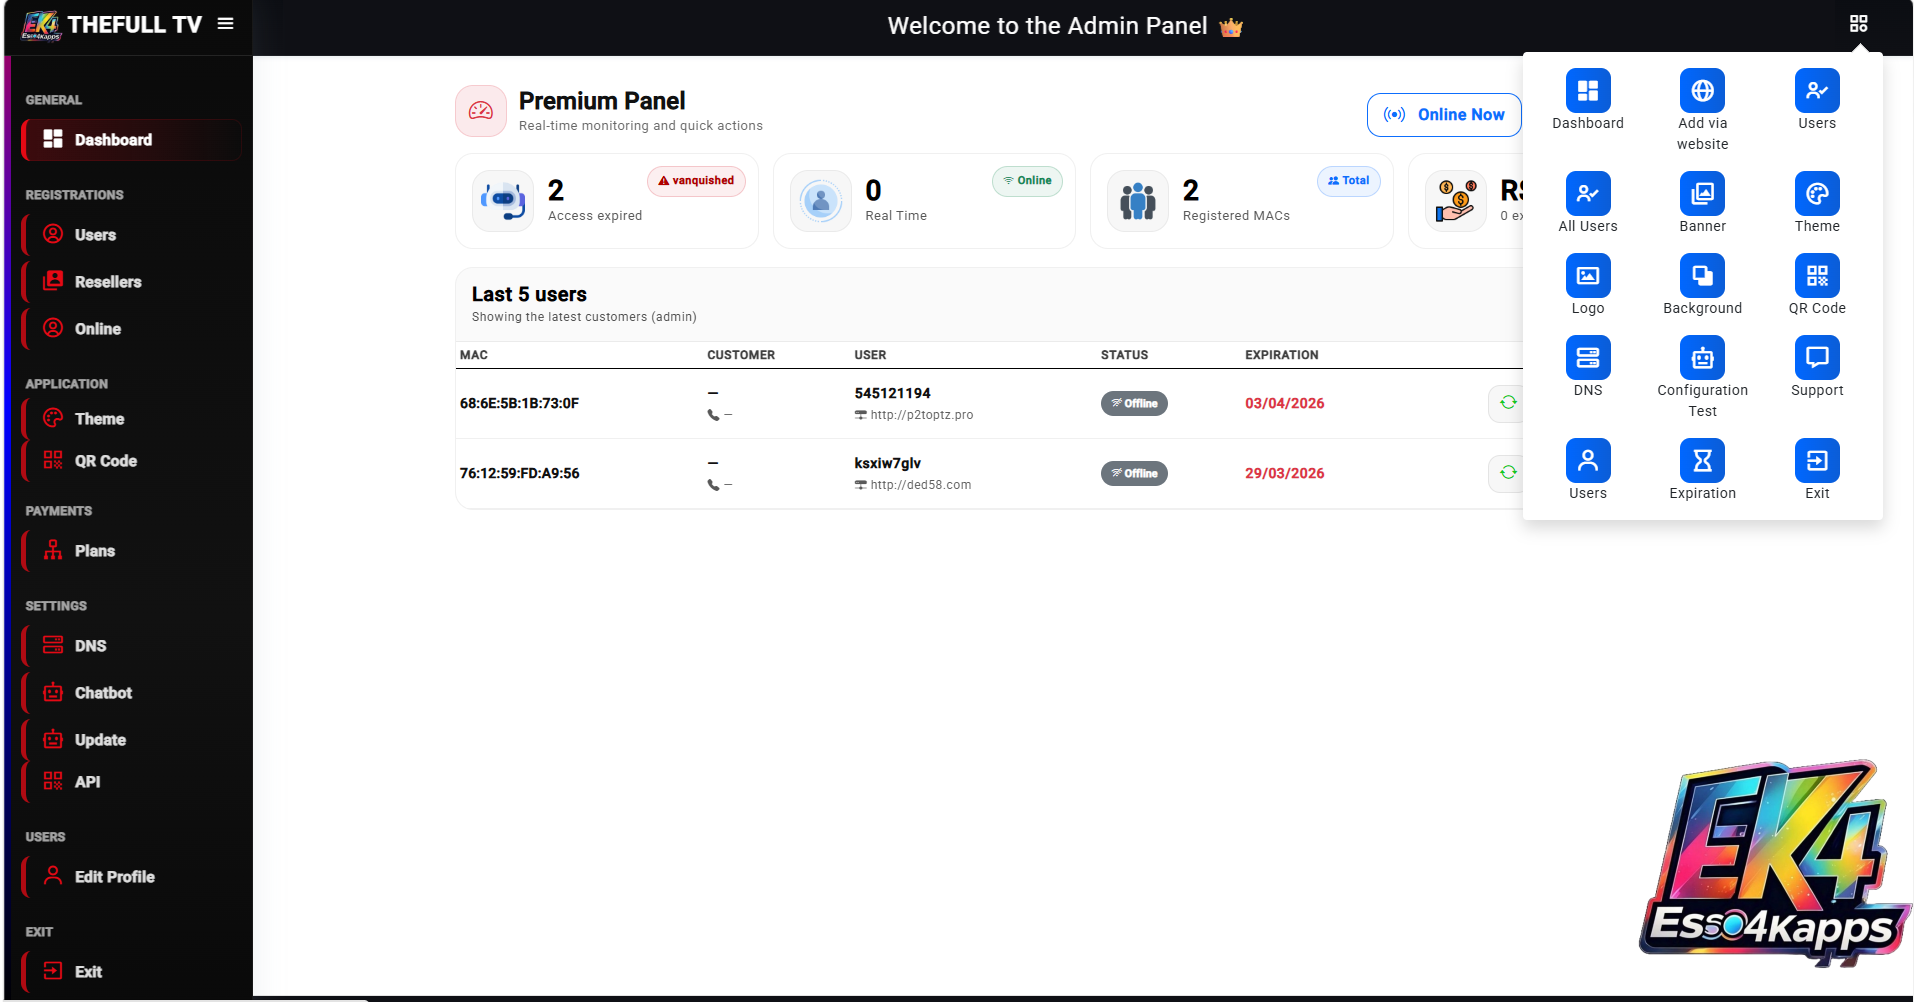Toggle the sidebar with the hamburger icon
Screen dimensions: 1917x1002
click(x=226, y=23)
